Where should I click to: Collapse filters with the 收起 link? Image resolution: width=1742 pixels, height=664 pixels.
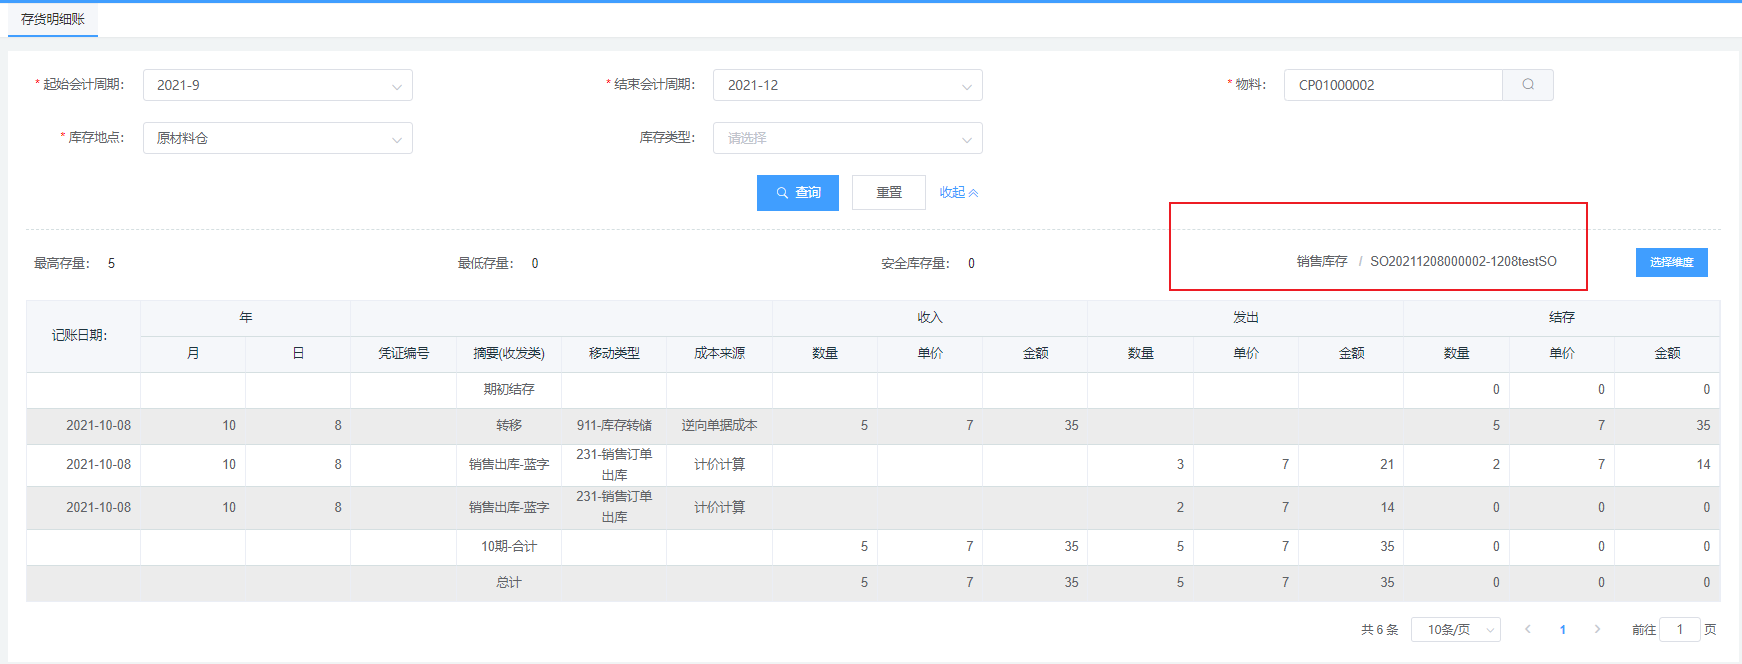click(x=958, y=193)
